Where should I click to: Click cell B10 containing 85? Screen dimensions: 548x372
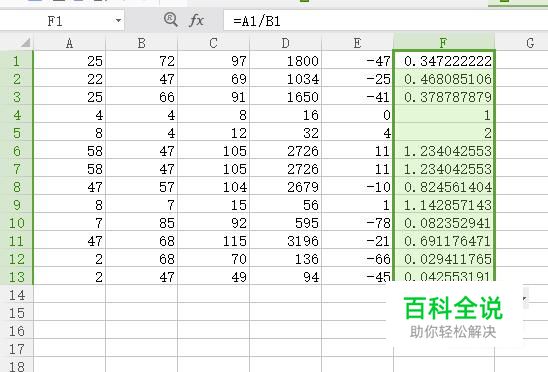pyautogui.click(x=142, y=223)
